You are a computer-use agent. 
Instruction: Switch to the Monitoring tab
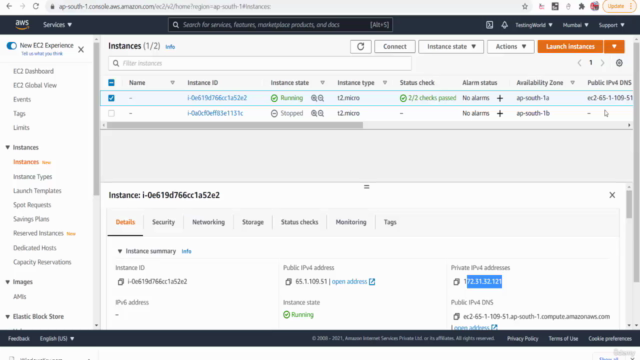coord(351,222)
